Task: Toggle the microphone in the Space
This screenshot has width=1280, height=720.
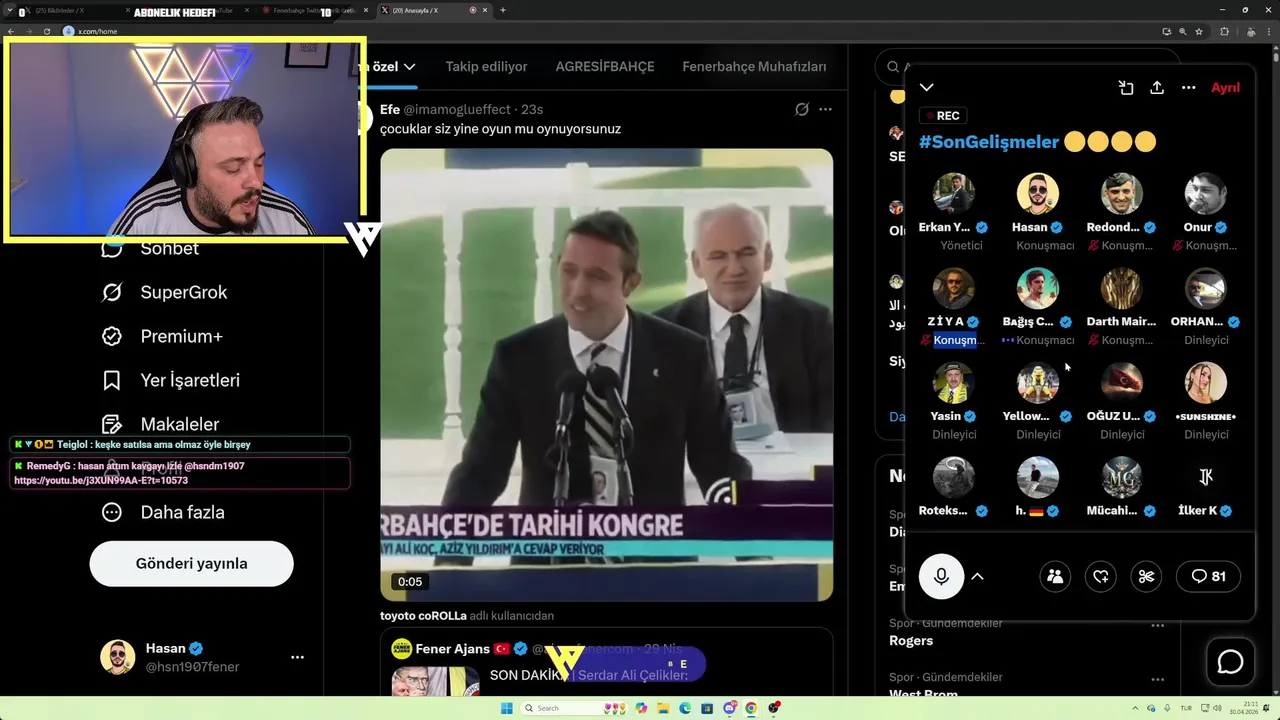Action: pyautogui.click(x=941, y=576)
